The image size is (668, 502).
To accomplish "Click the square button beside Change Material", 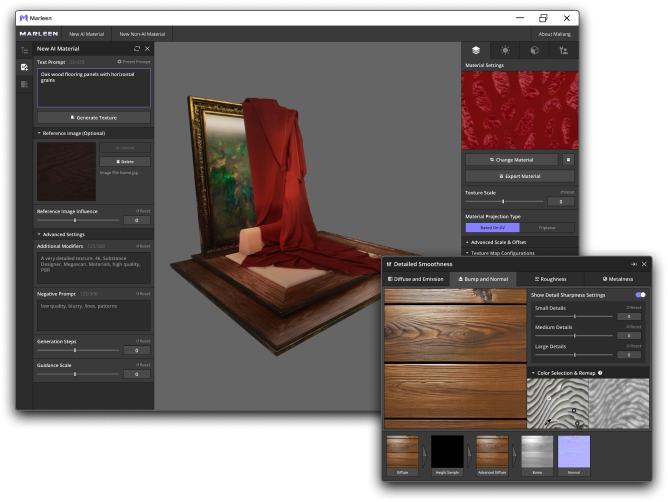I will point(568,160).
